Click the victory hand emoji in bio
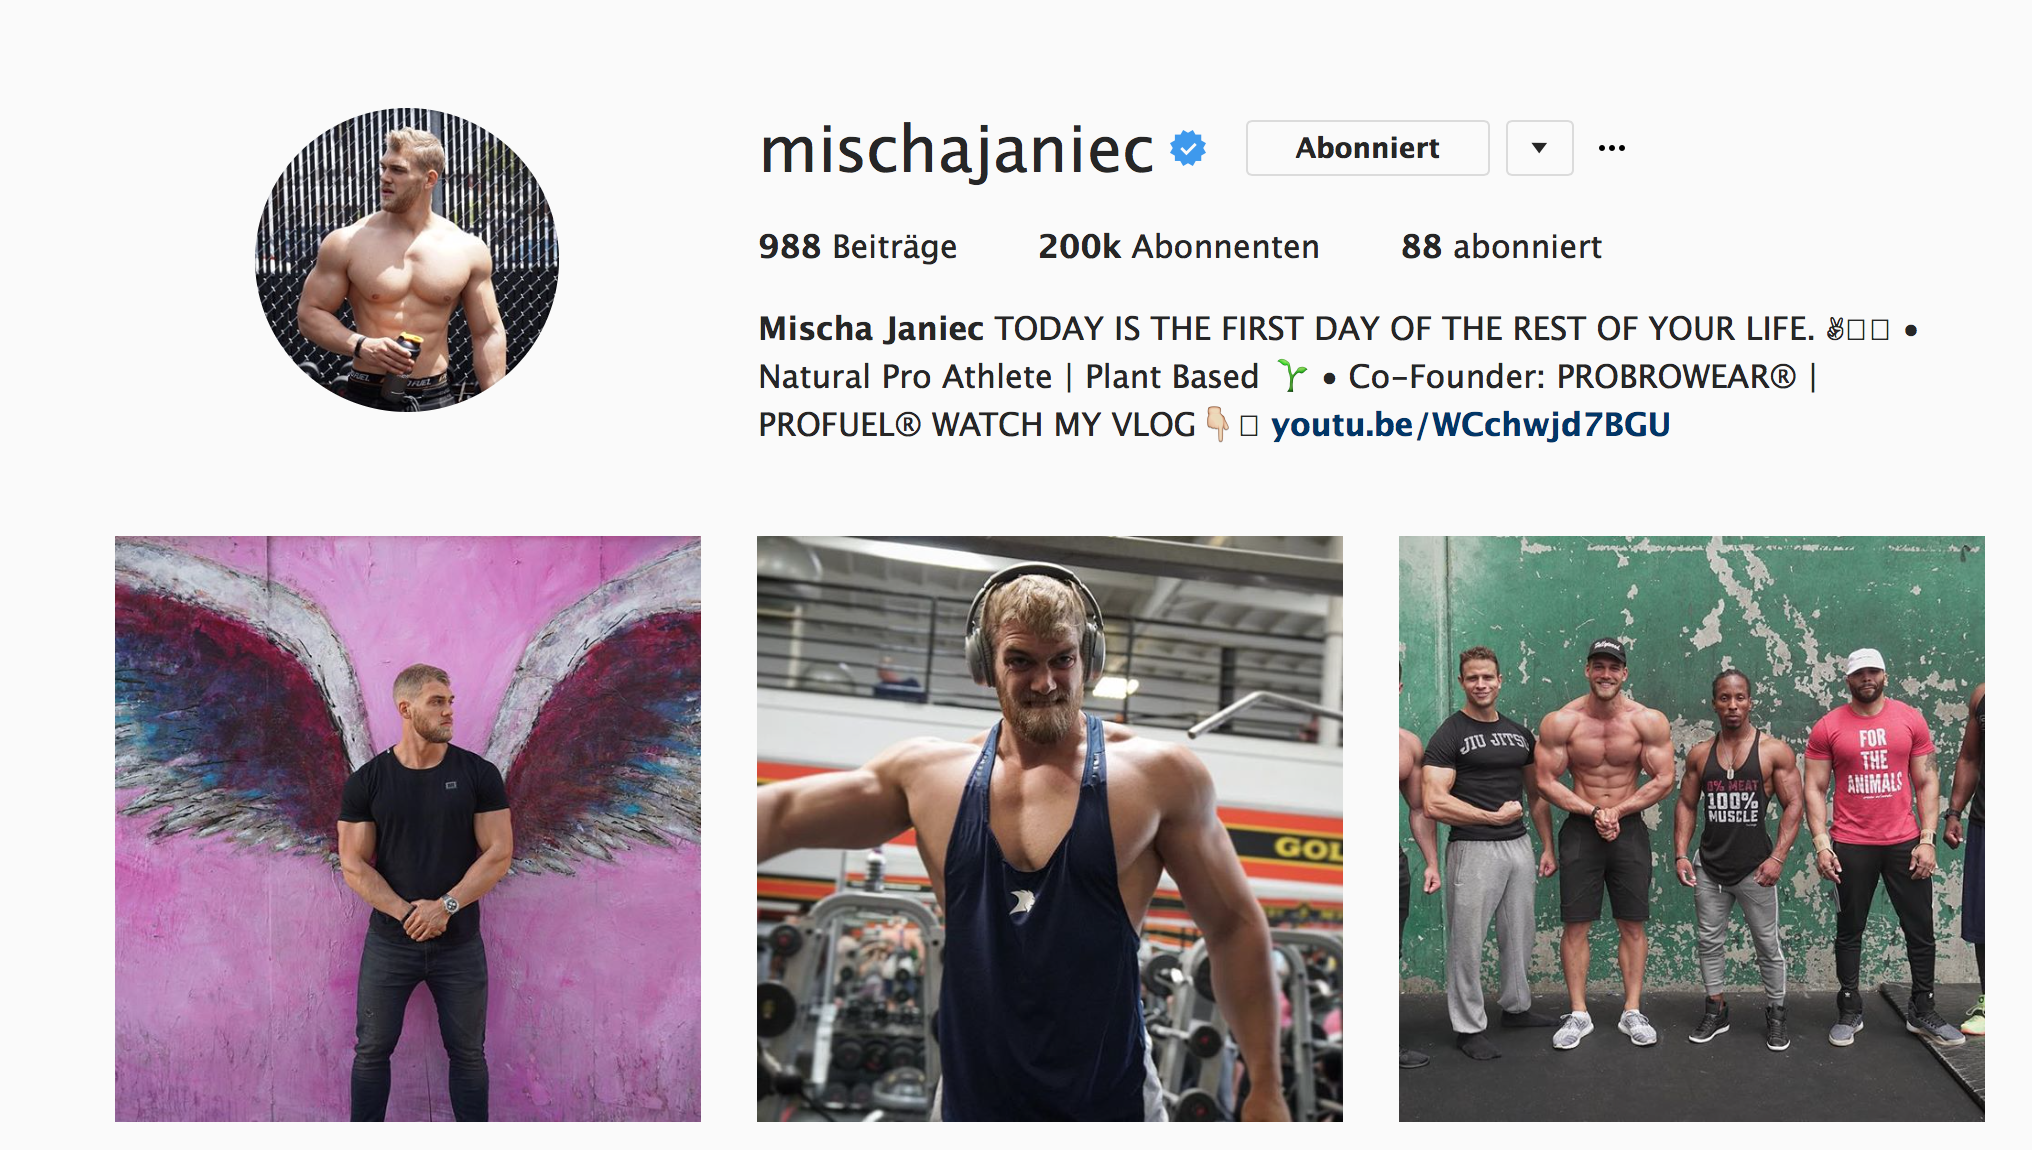The width and height of the screenshot is (2032, 1150). click(x=1835, y=328)
